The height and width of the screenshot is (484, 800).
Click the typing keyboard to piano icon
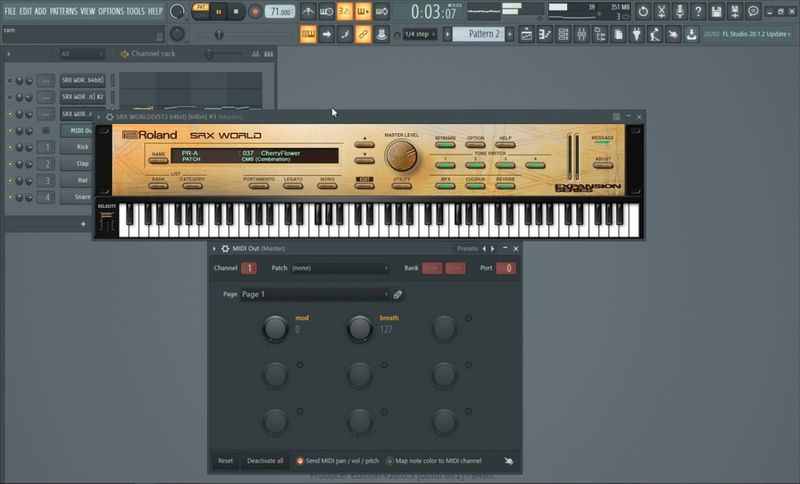click(x=308, y=34)
